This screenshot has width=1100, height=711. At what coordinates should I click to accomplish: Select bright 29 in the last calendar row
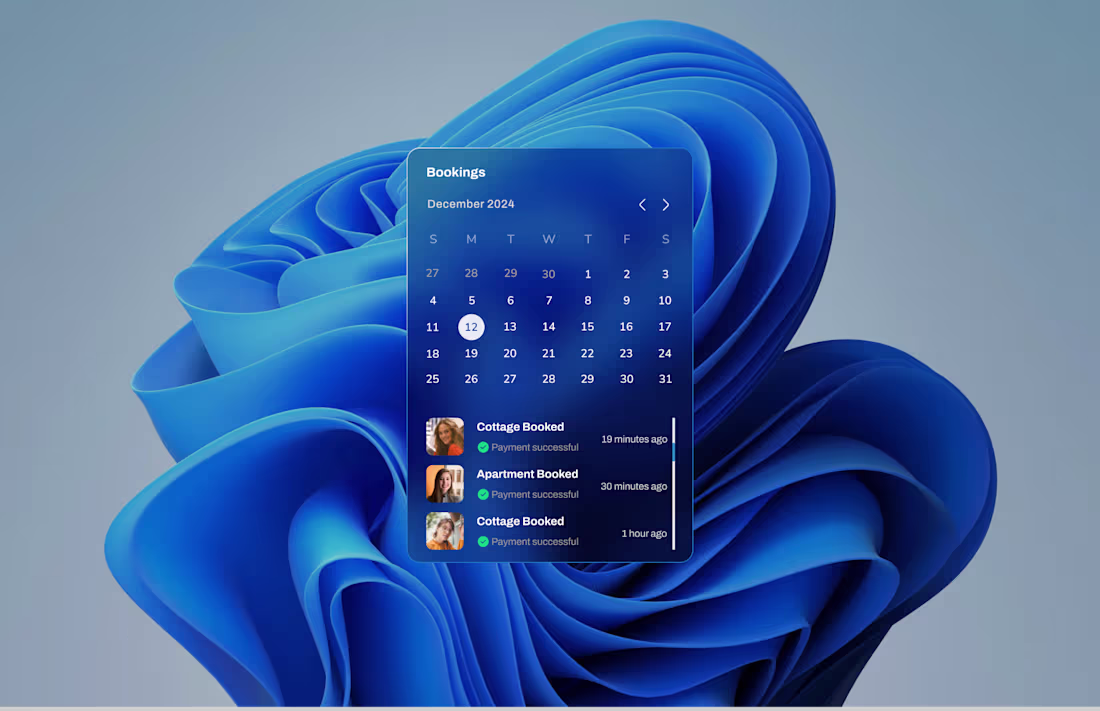pyautogui.click(x=588, y=379)
